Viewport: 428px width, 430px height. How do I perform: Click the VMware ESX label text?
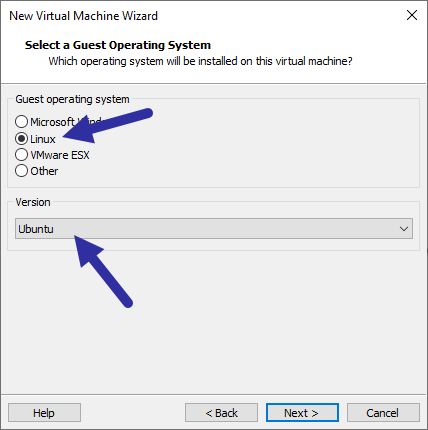(60, 155)
